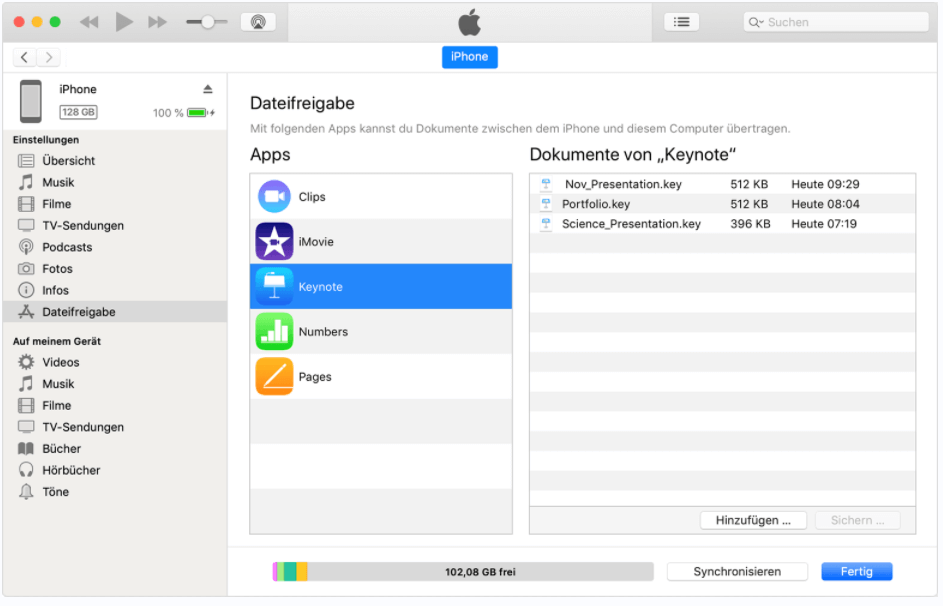Select the Numbers app icon
The height and width of the screenshot is (606, 943).
[x=274, y=332]
